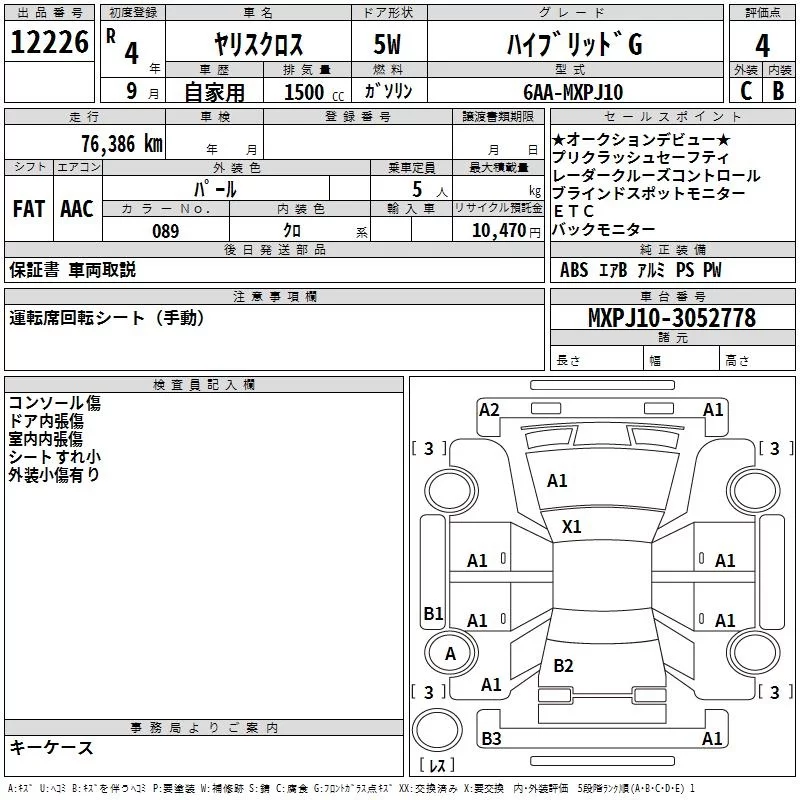Click the door type value 5W
Viewport: 800px width, 800px height.
387,44
